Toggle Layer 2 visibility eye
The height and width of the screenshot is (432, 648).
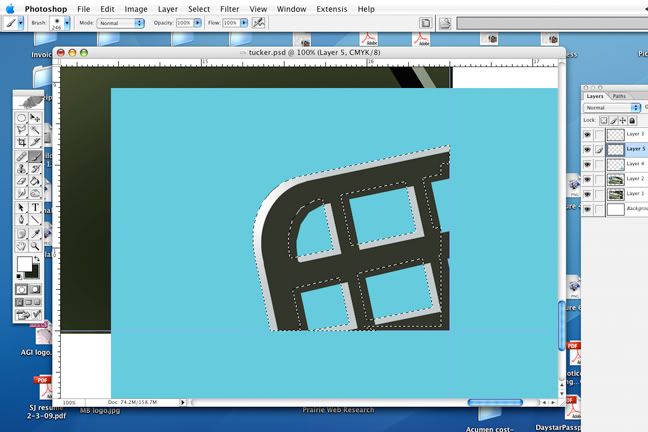coord(587,179)
